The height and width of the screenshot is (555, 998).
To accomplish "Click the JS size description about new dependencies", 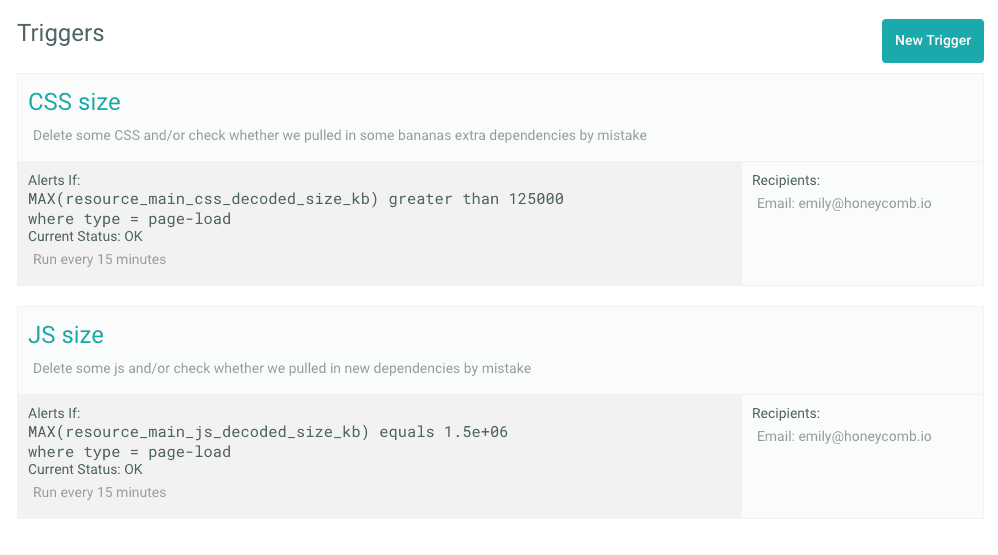I will click(281, 368).
